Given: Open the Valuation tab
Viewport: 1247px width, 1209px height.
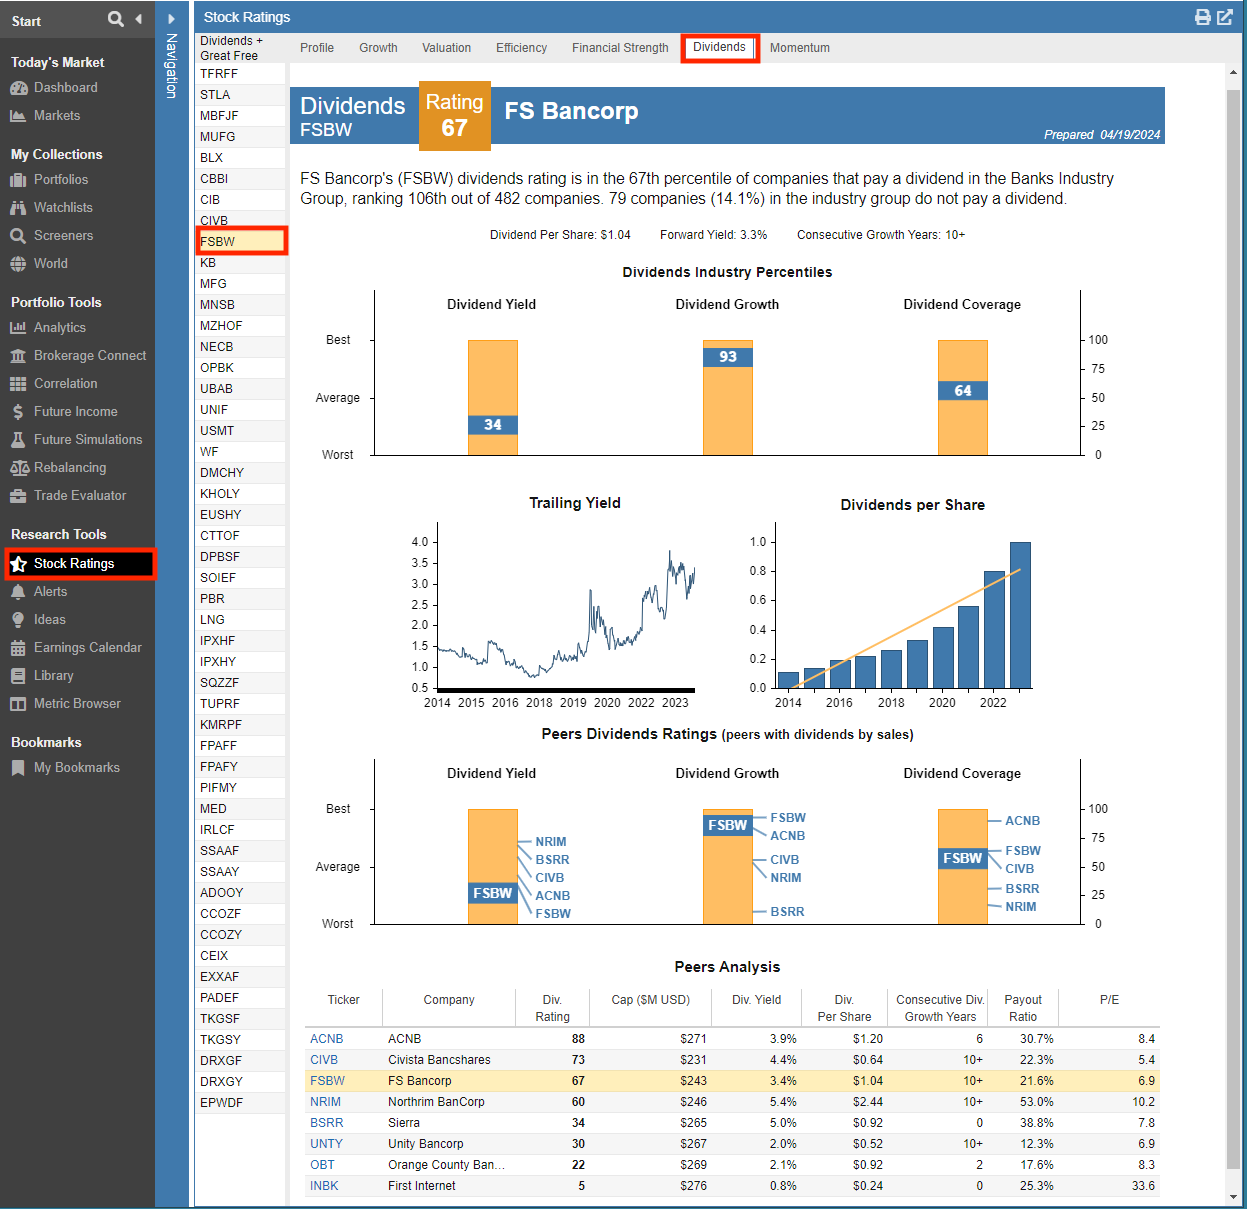Looking at the screenshot, I should (446, 48).
